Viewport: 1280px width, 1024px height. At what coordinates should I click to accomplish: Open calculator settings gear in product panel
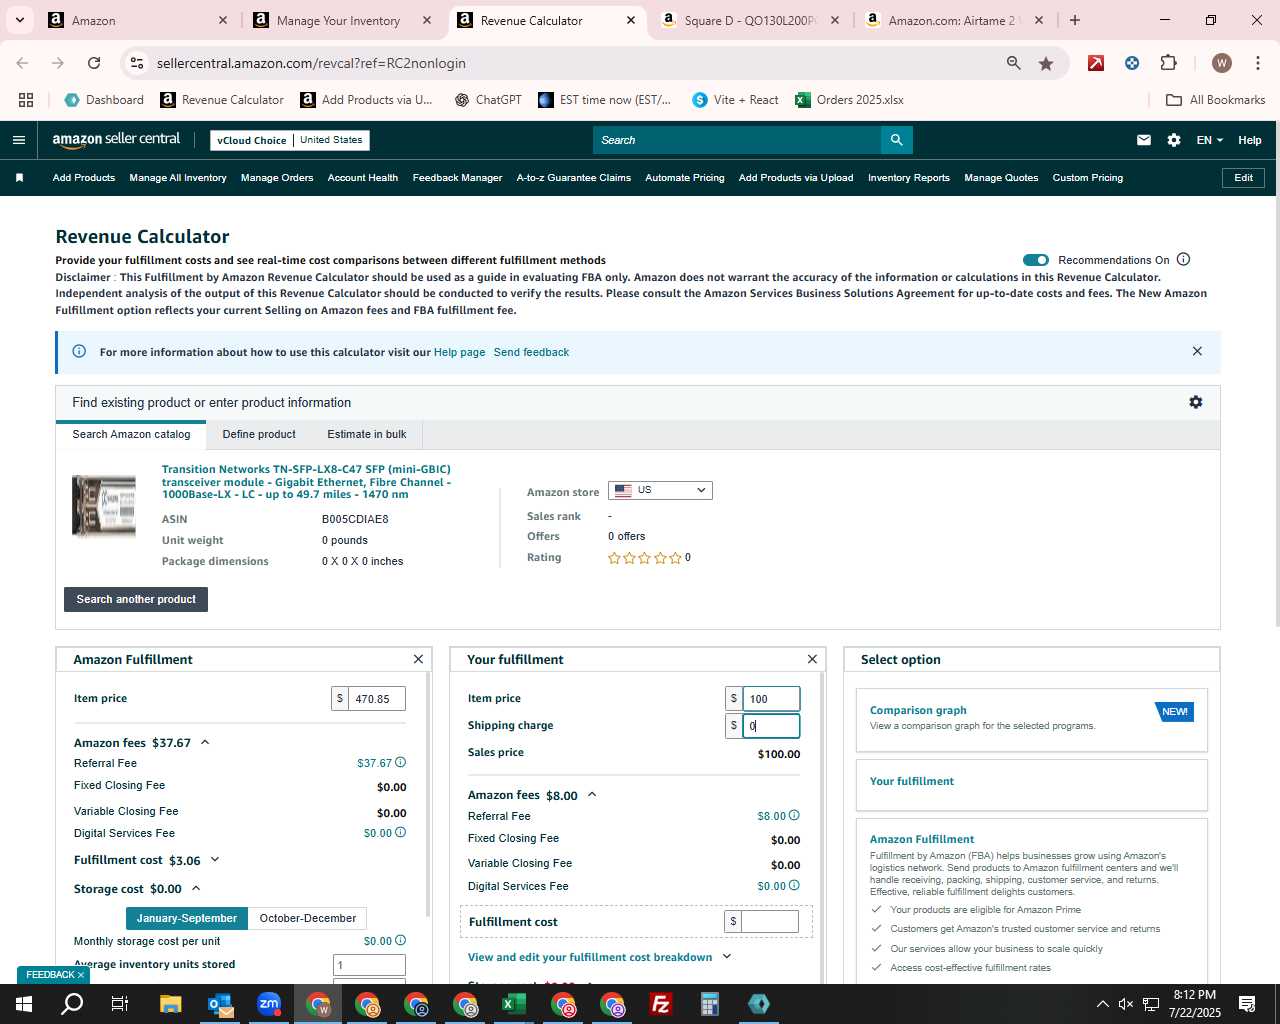pyautogui.click(x=1195, y=402)
